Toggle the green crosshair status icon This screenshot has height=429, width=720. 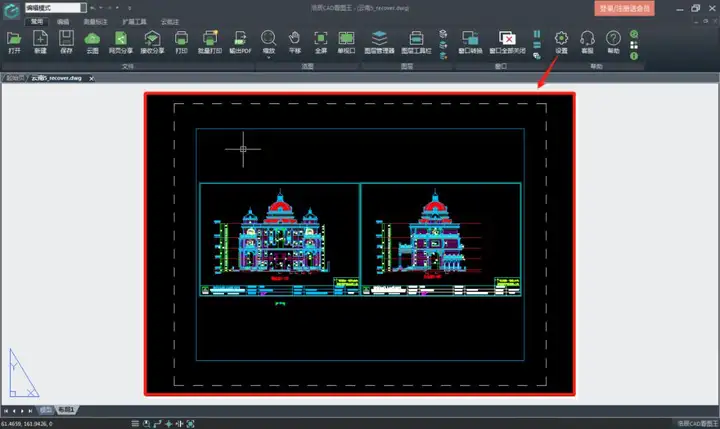tap(168, 423)
